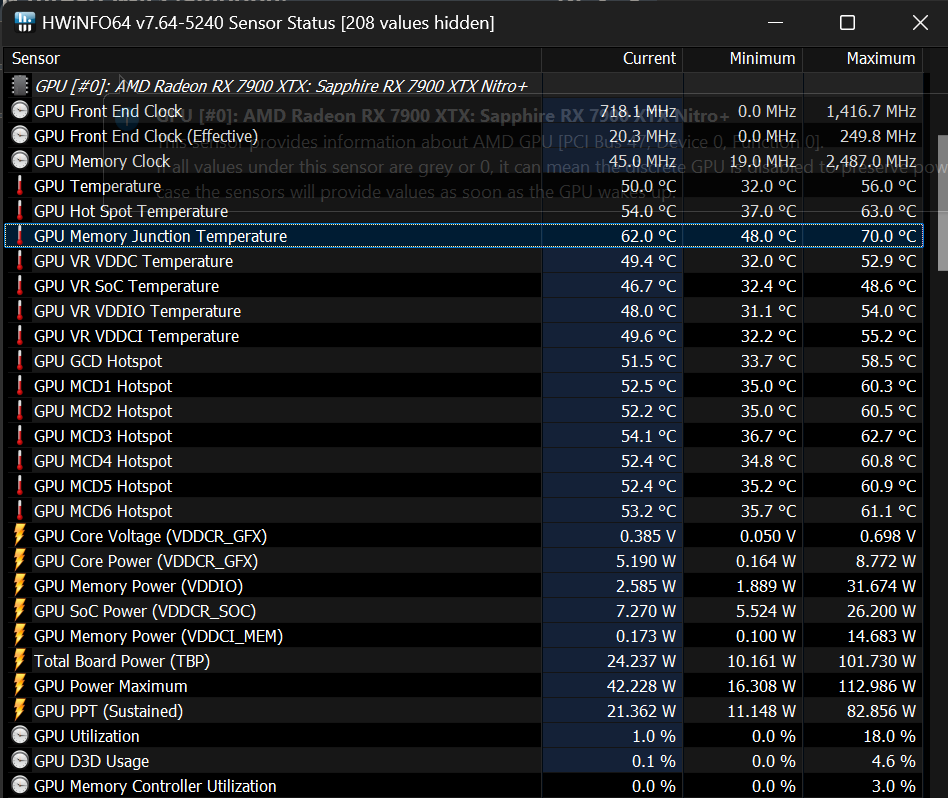Click the 0.385 V current value
The width and height of the screenshot is (948, 798).
(648, 536)
